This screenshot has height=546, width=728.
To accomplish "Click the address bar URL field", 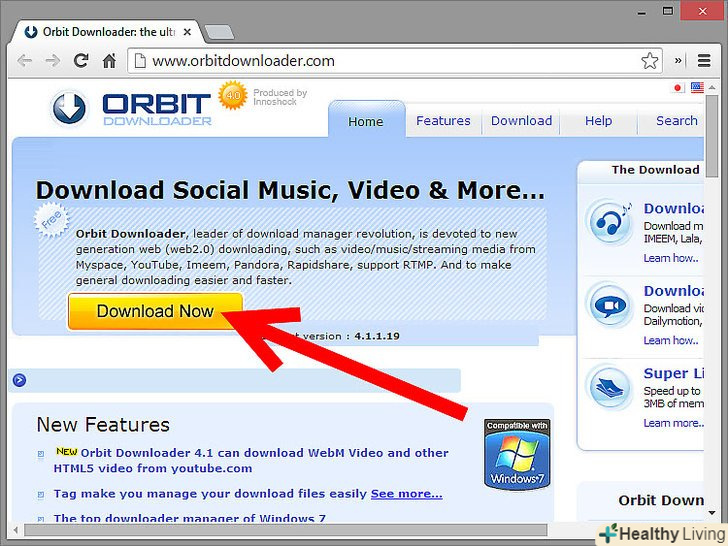I will point(395,61).
